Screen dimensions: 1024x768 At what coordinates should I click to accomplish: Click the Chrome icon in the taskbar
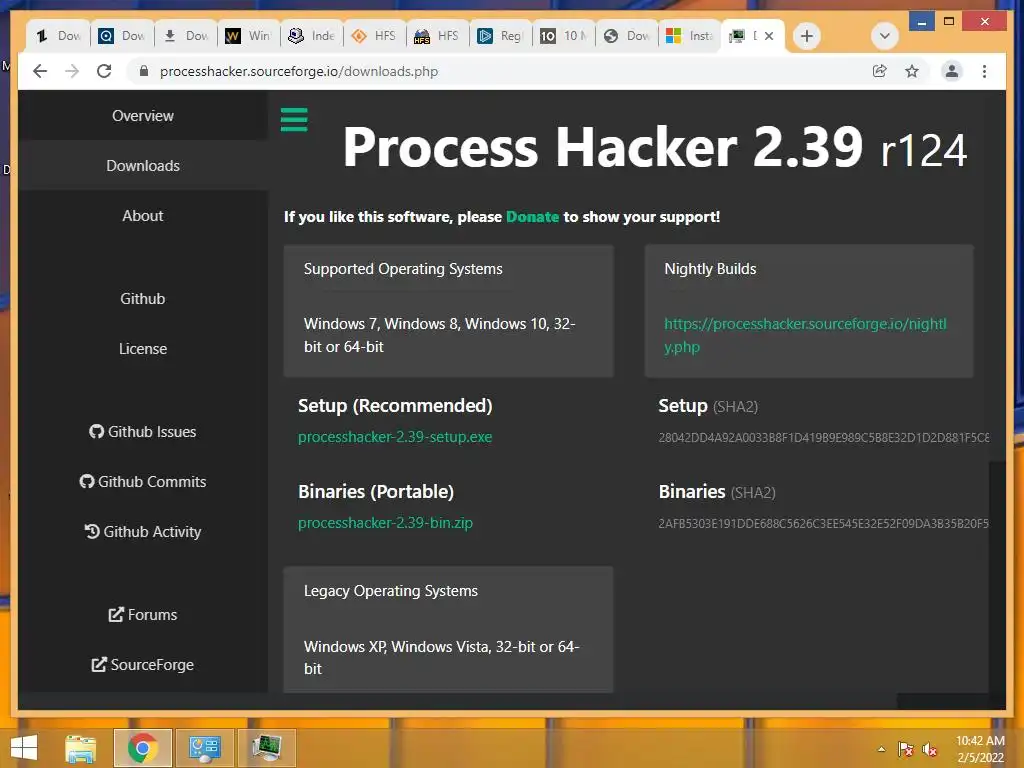[142, 748]
